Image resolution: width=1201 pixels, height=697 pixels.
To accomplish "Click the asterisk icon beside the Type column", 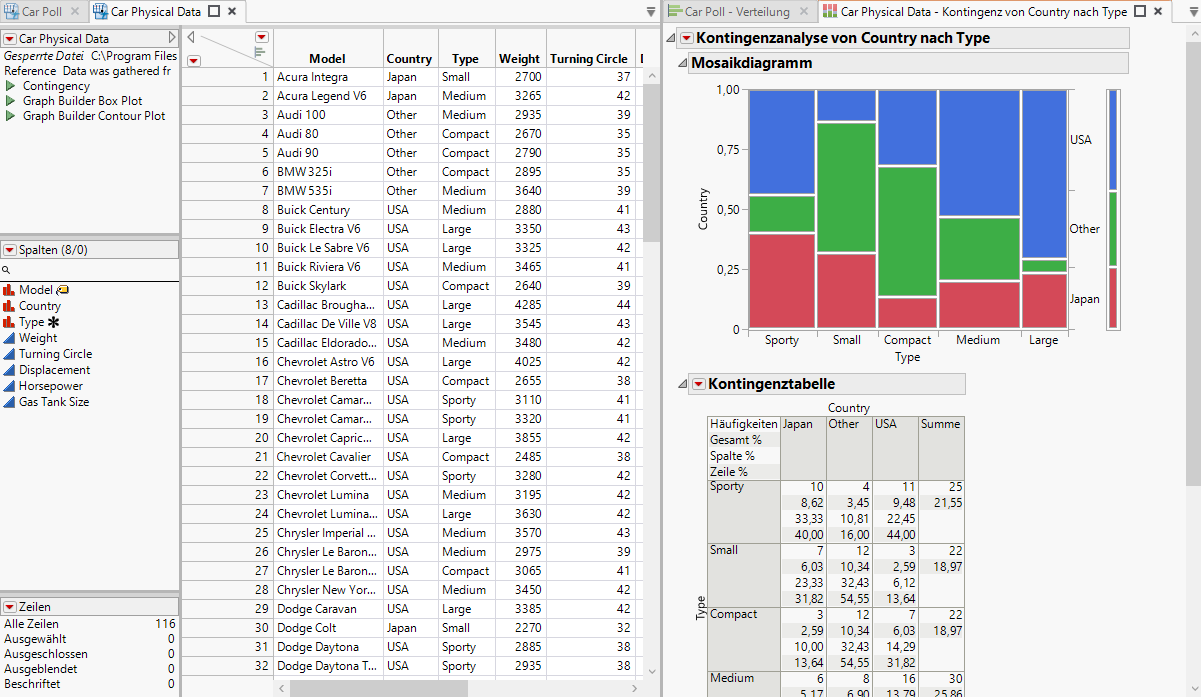I will point(52,322).
